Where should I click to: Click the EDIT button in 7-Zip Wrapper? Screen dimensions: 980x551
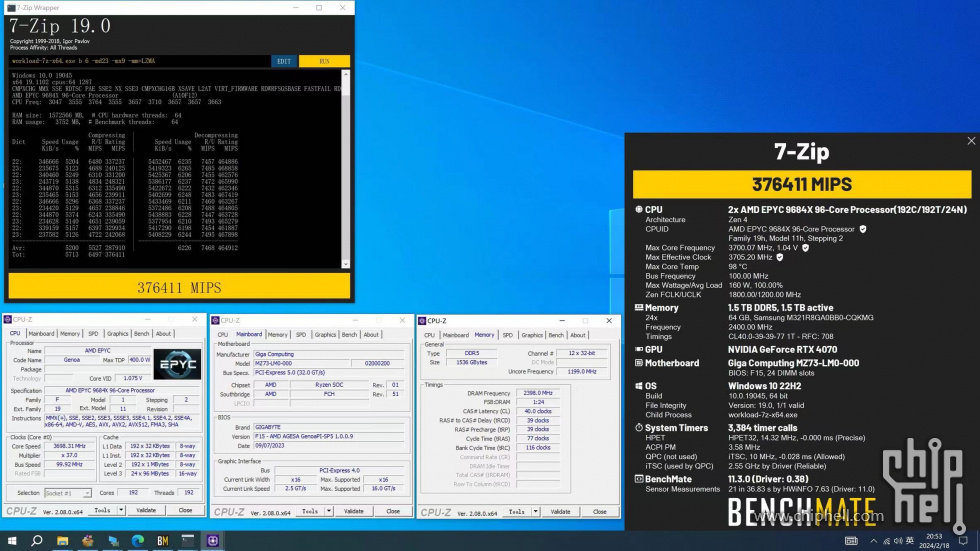tap(284, 61)
